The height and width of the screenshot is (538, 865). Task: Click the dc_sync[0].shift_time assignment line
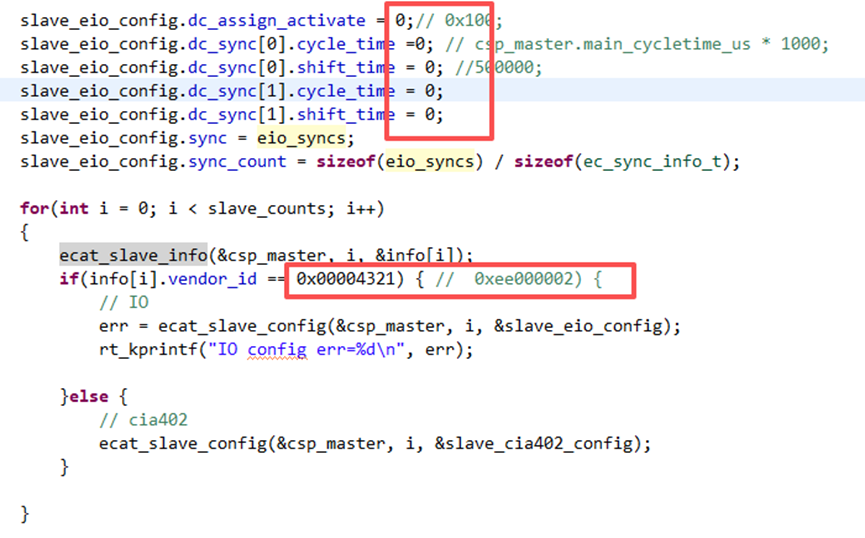pyautogui.click(x=281, y=67)
